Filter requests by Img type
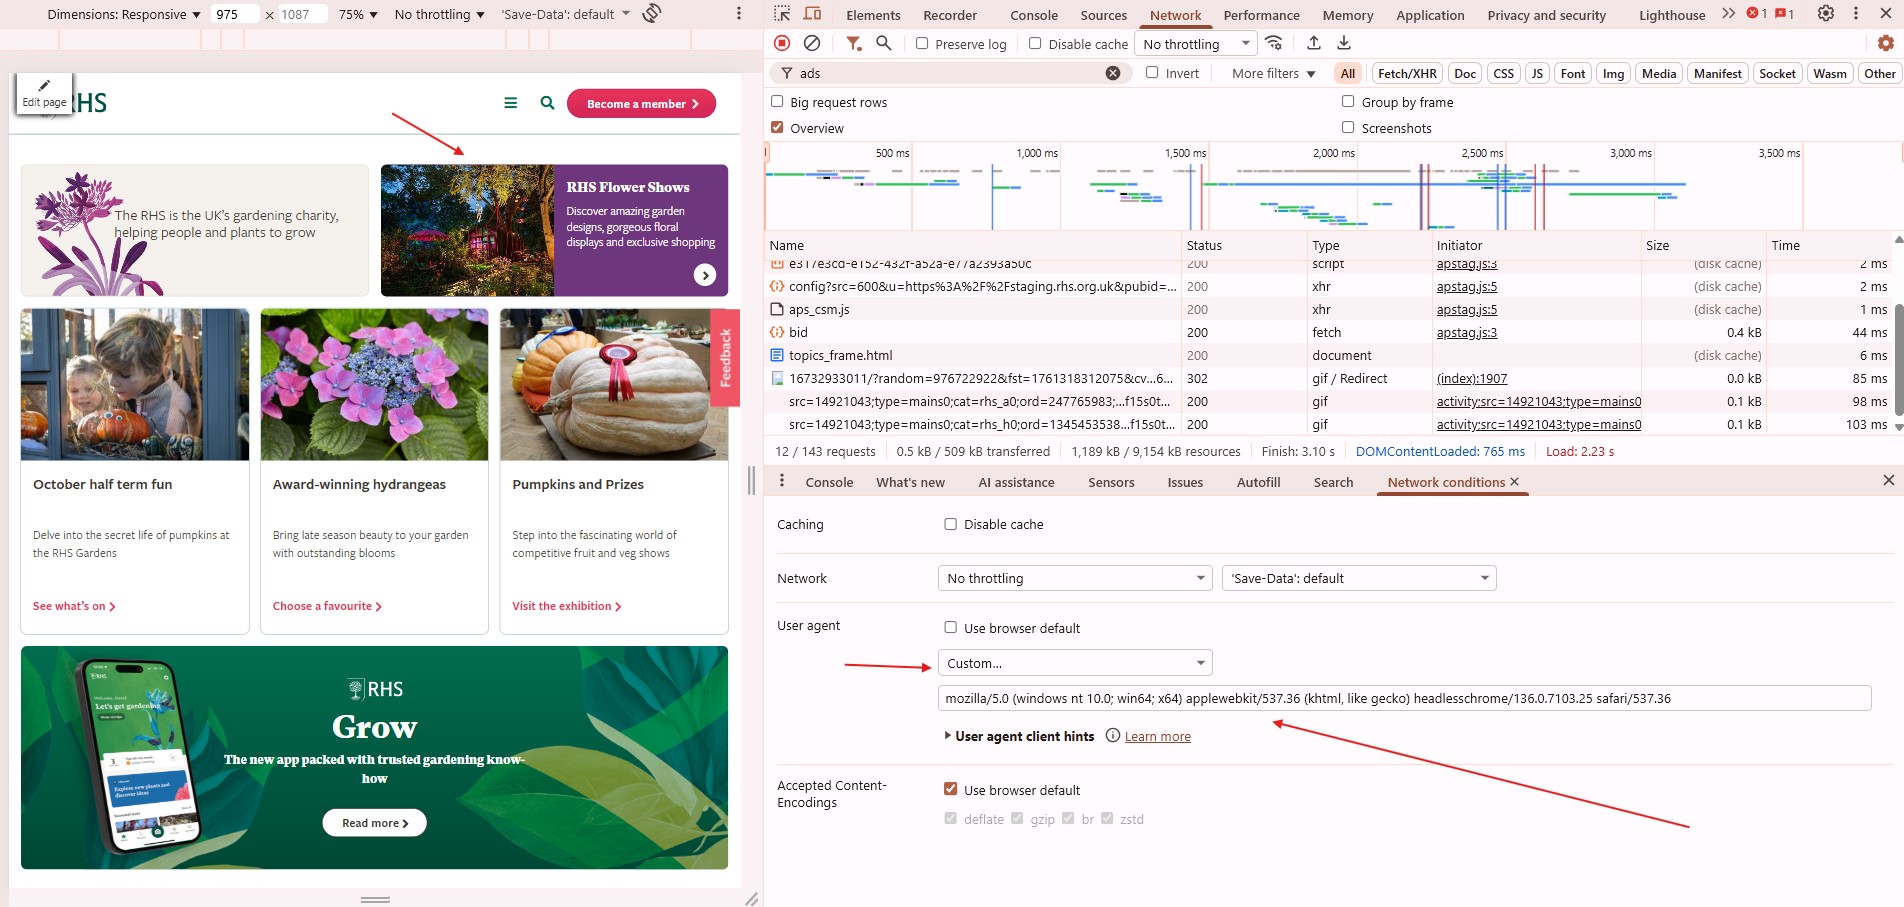This screenshot has width=1904, height=907. 1613,73
